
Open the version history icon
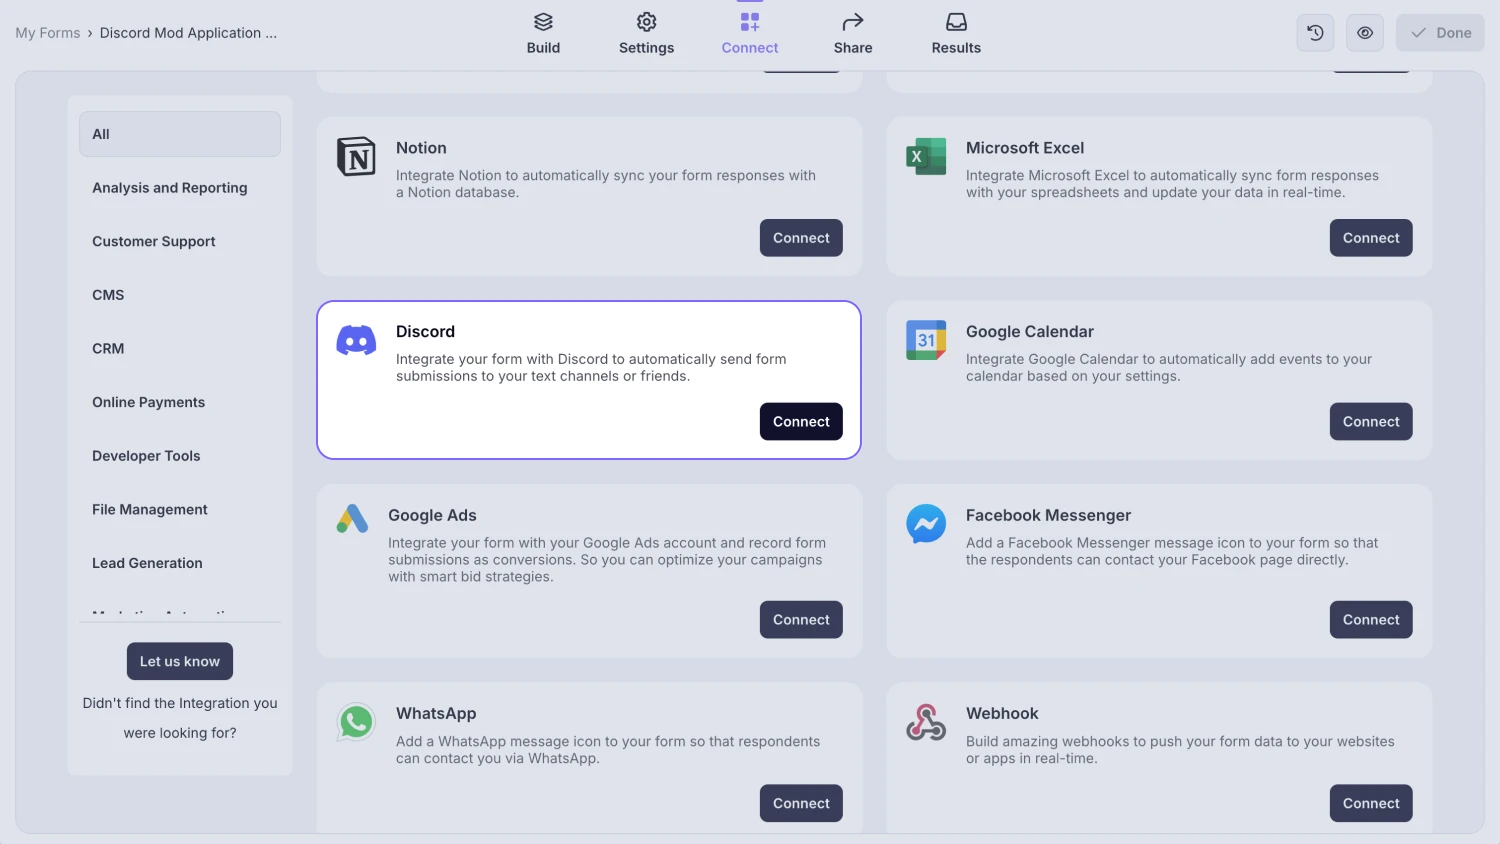1315,32
